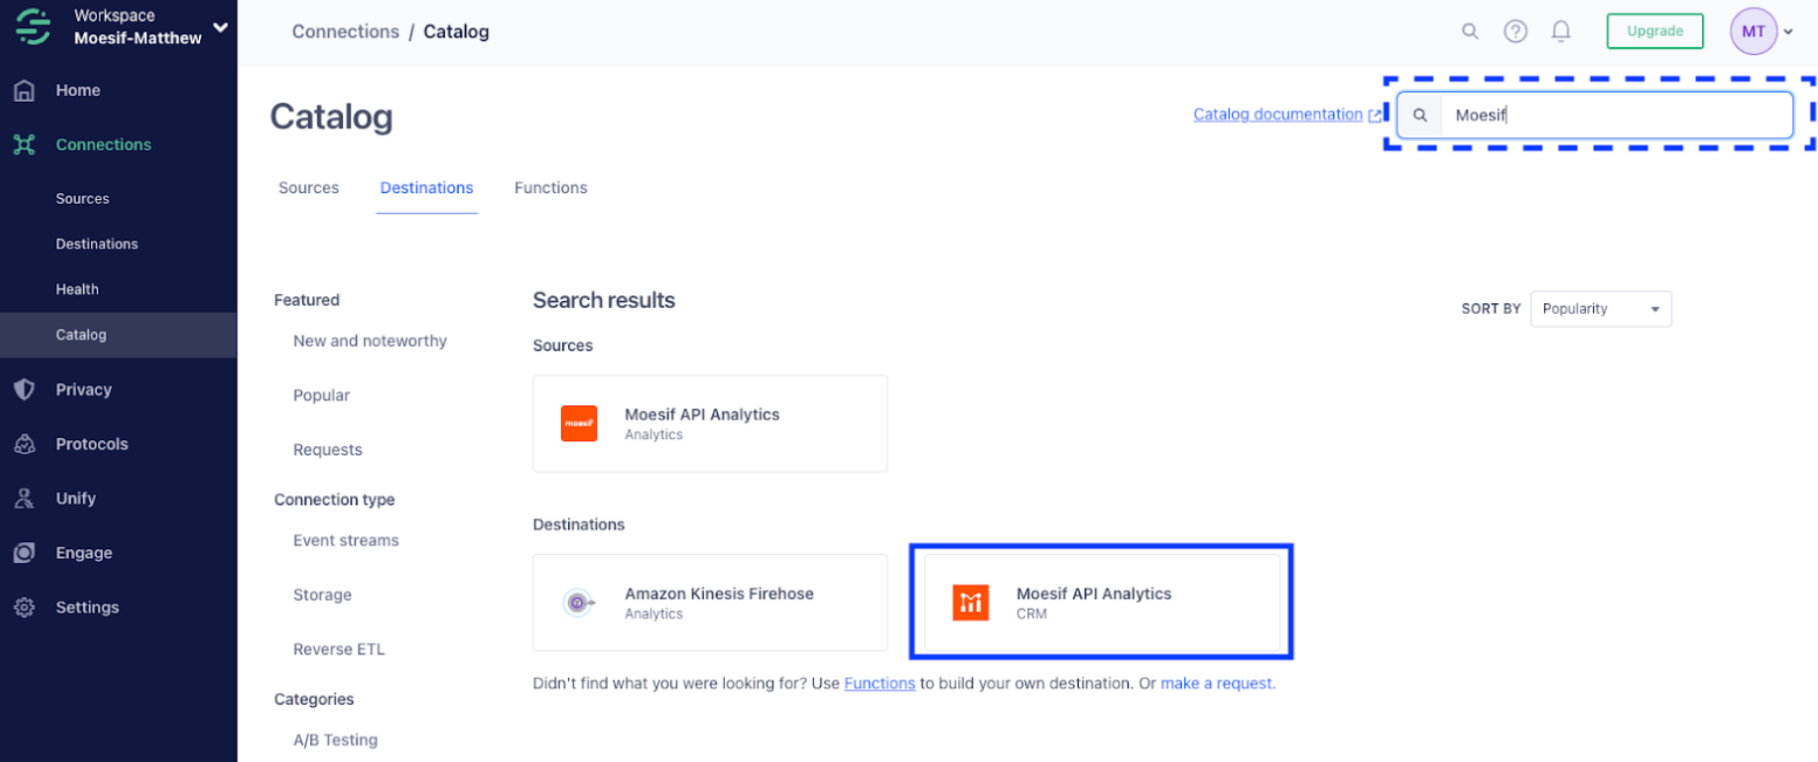
Task: Open the Protocols icon in sidebar
Action: [x=25, y=444]
